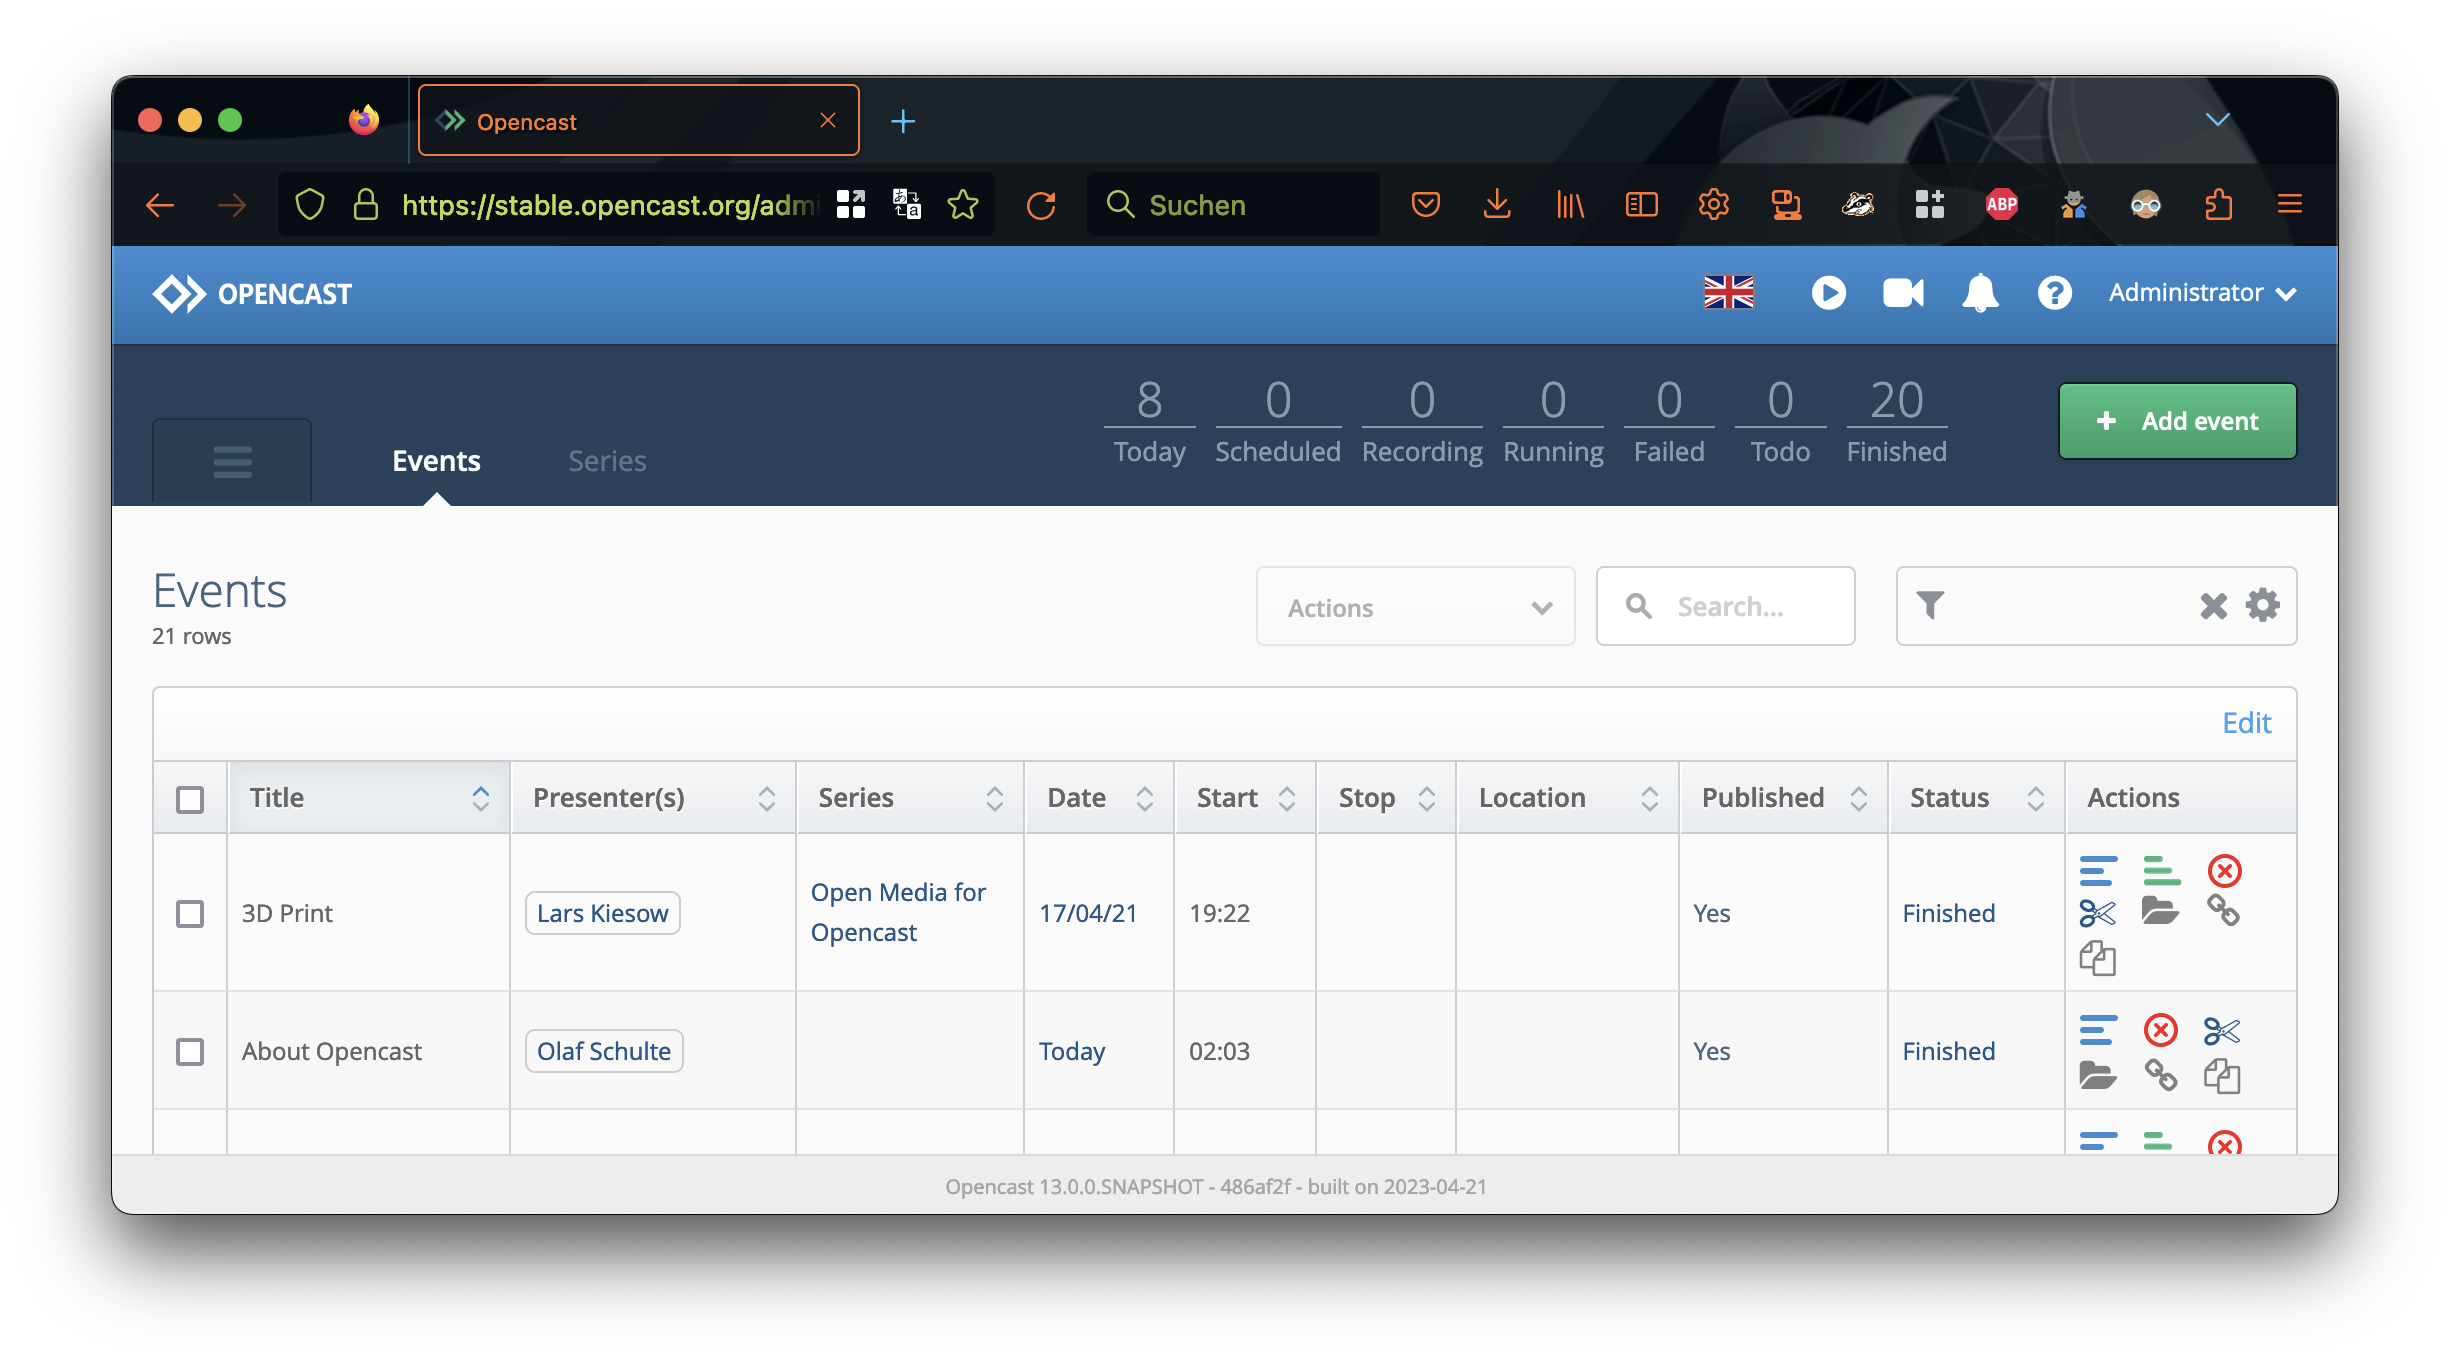Open 3D Print event assets folder icon

2160,911
